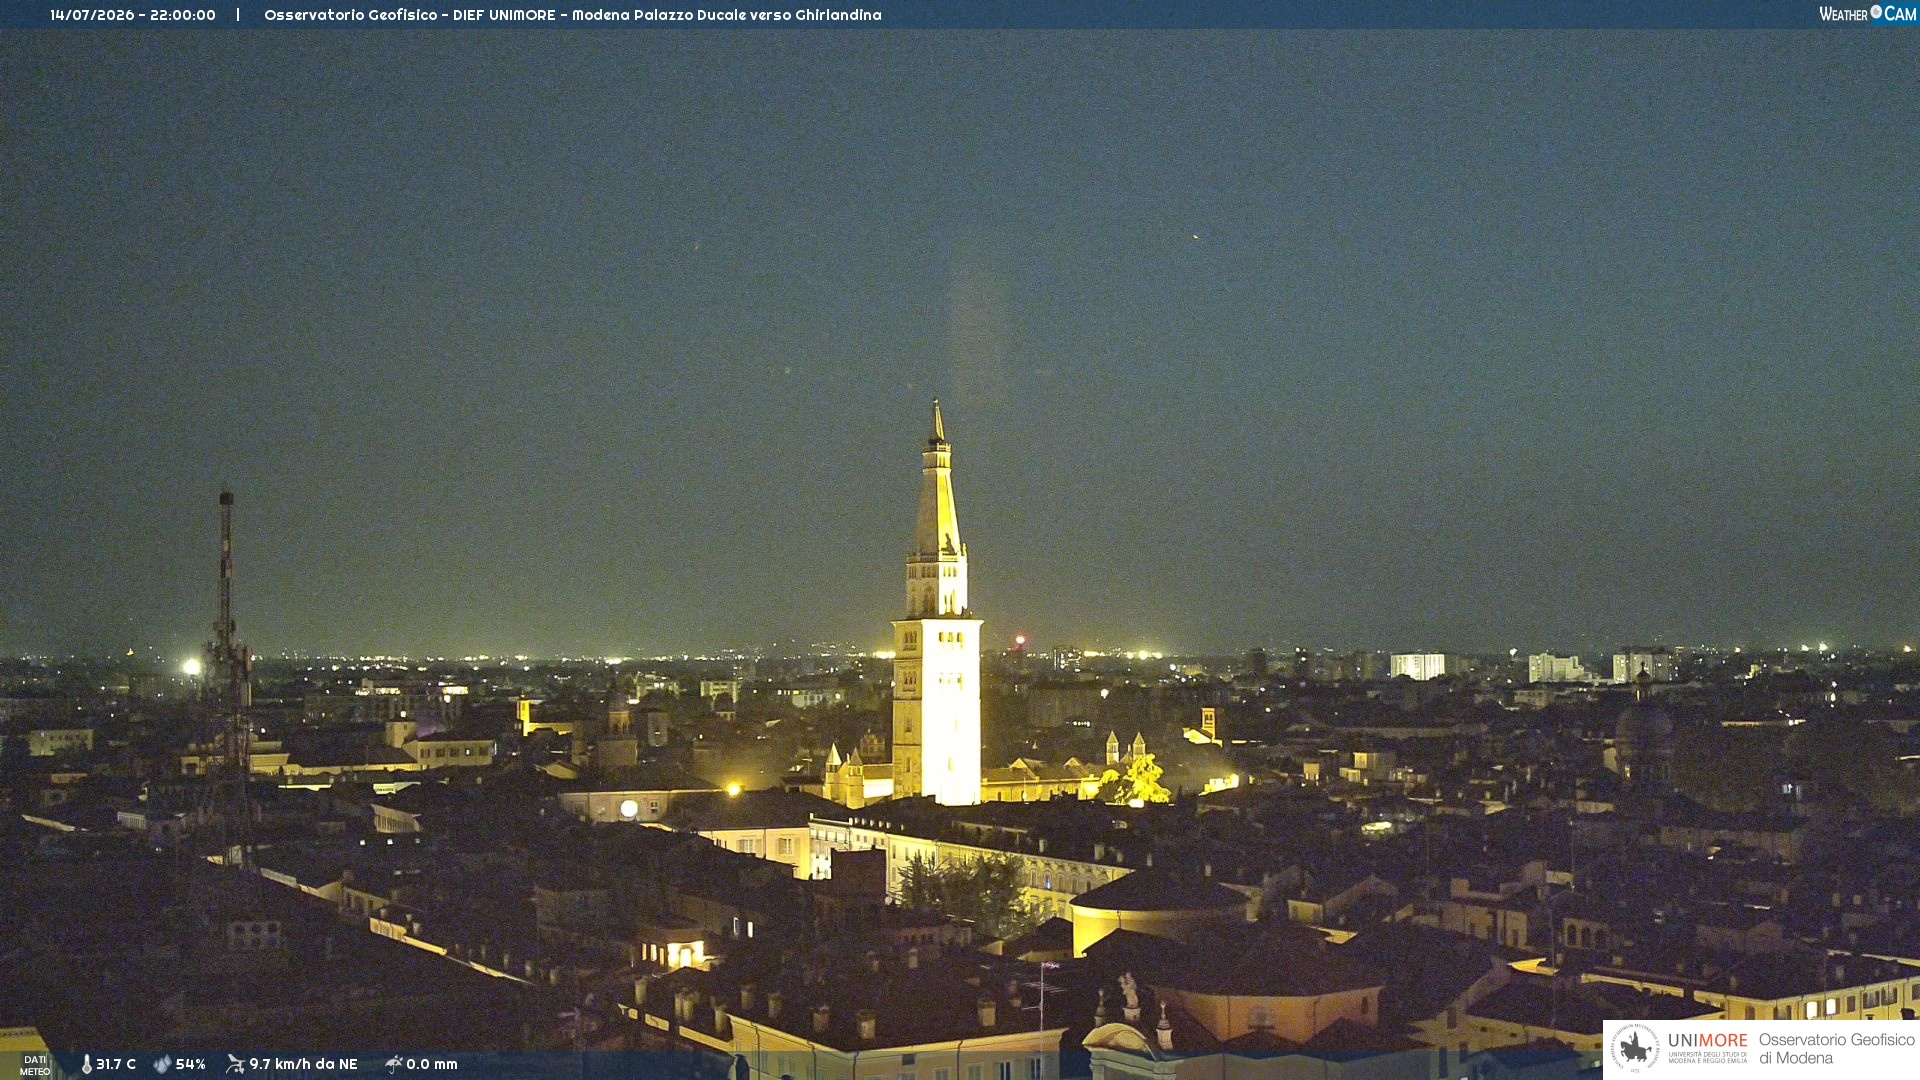Click the 0.0 mm rainfall reading
1920x1080 pixels.
click(x=432, y=1064)
